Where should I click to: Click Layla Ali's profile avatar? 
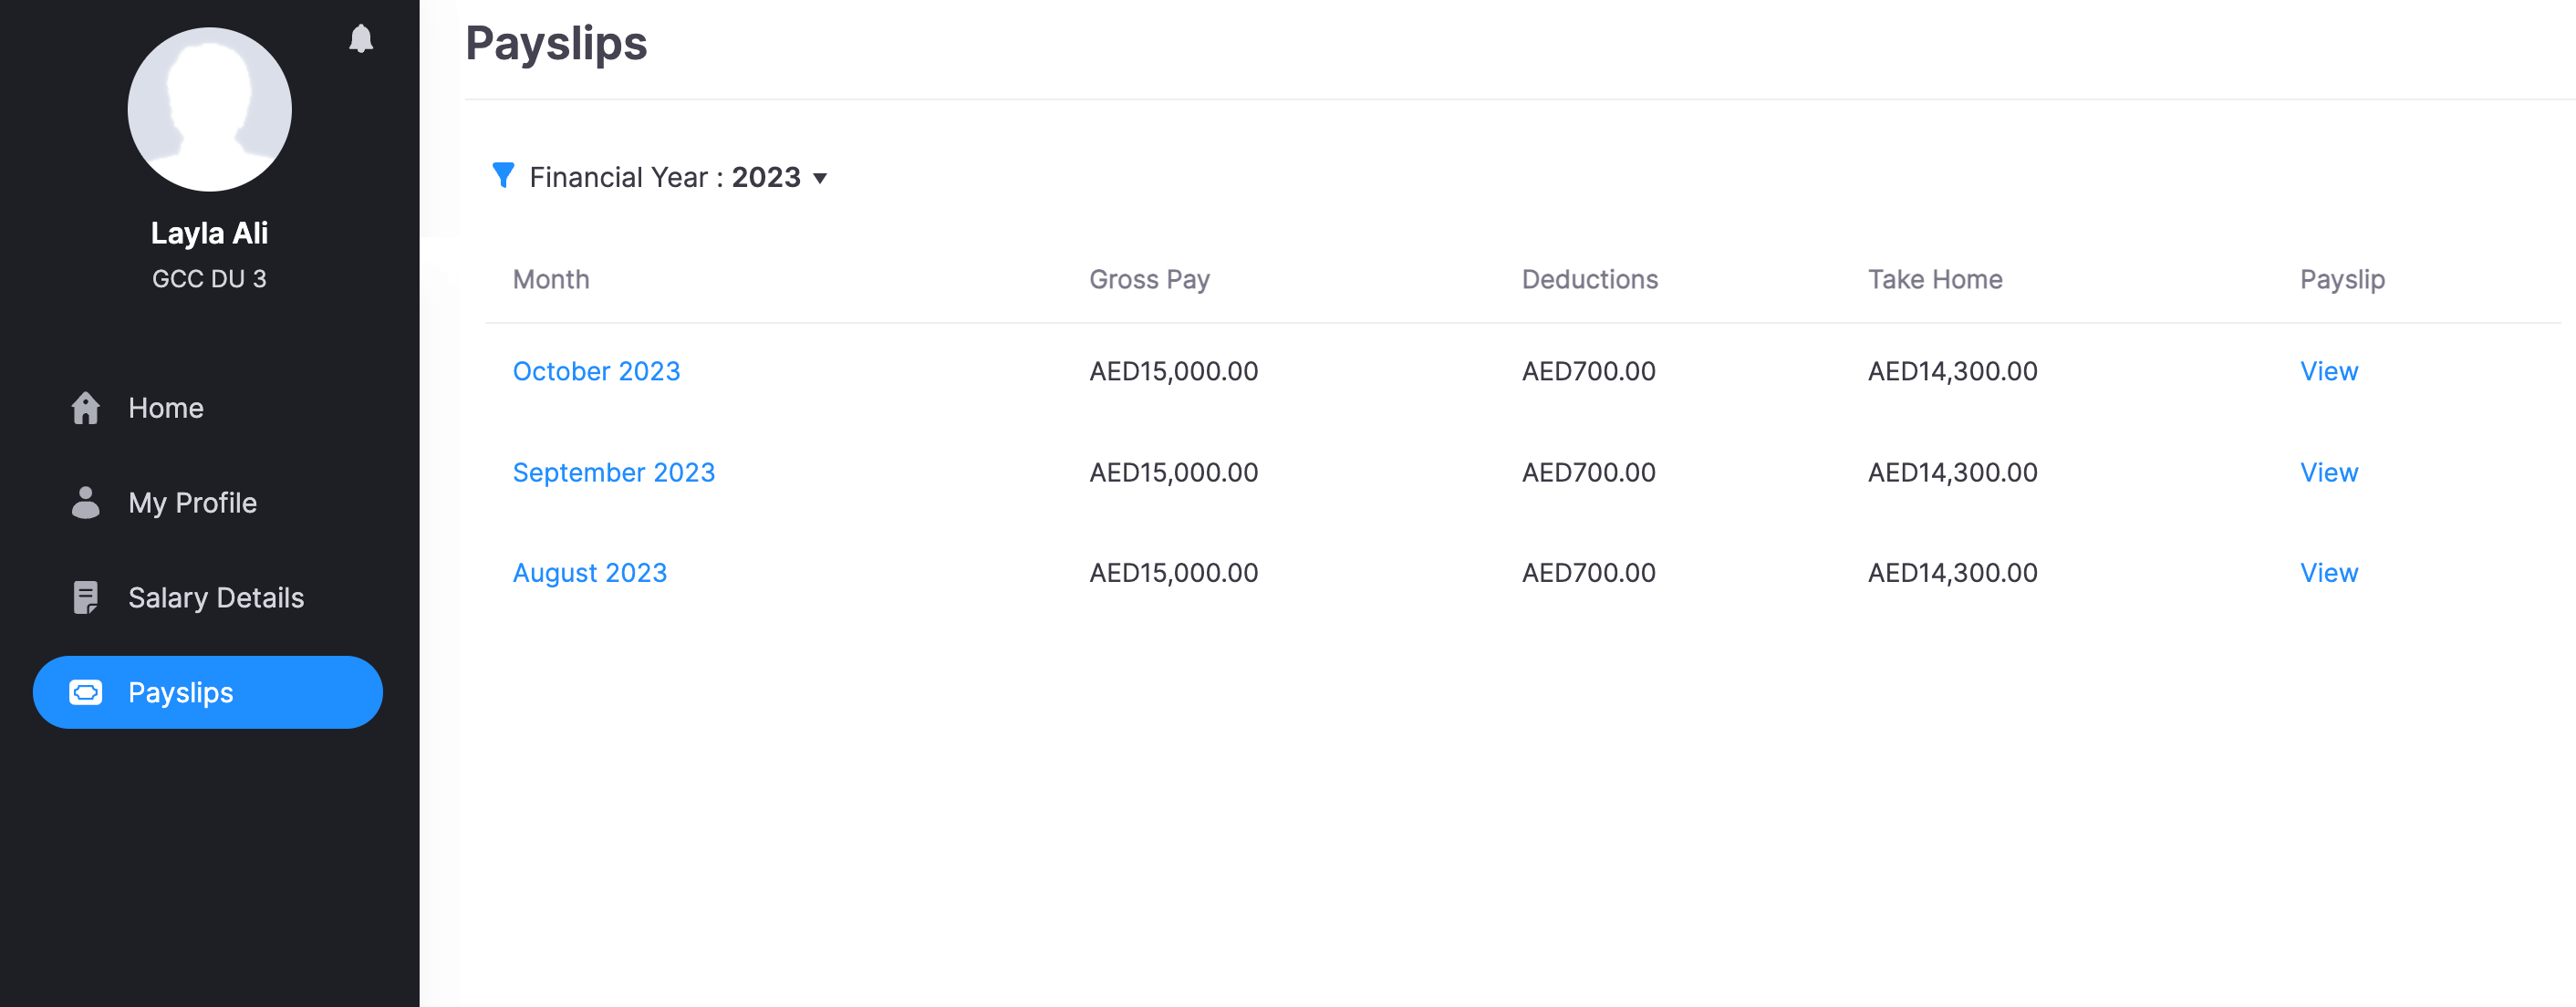[x=210, y=109]
